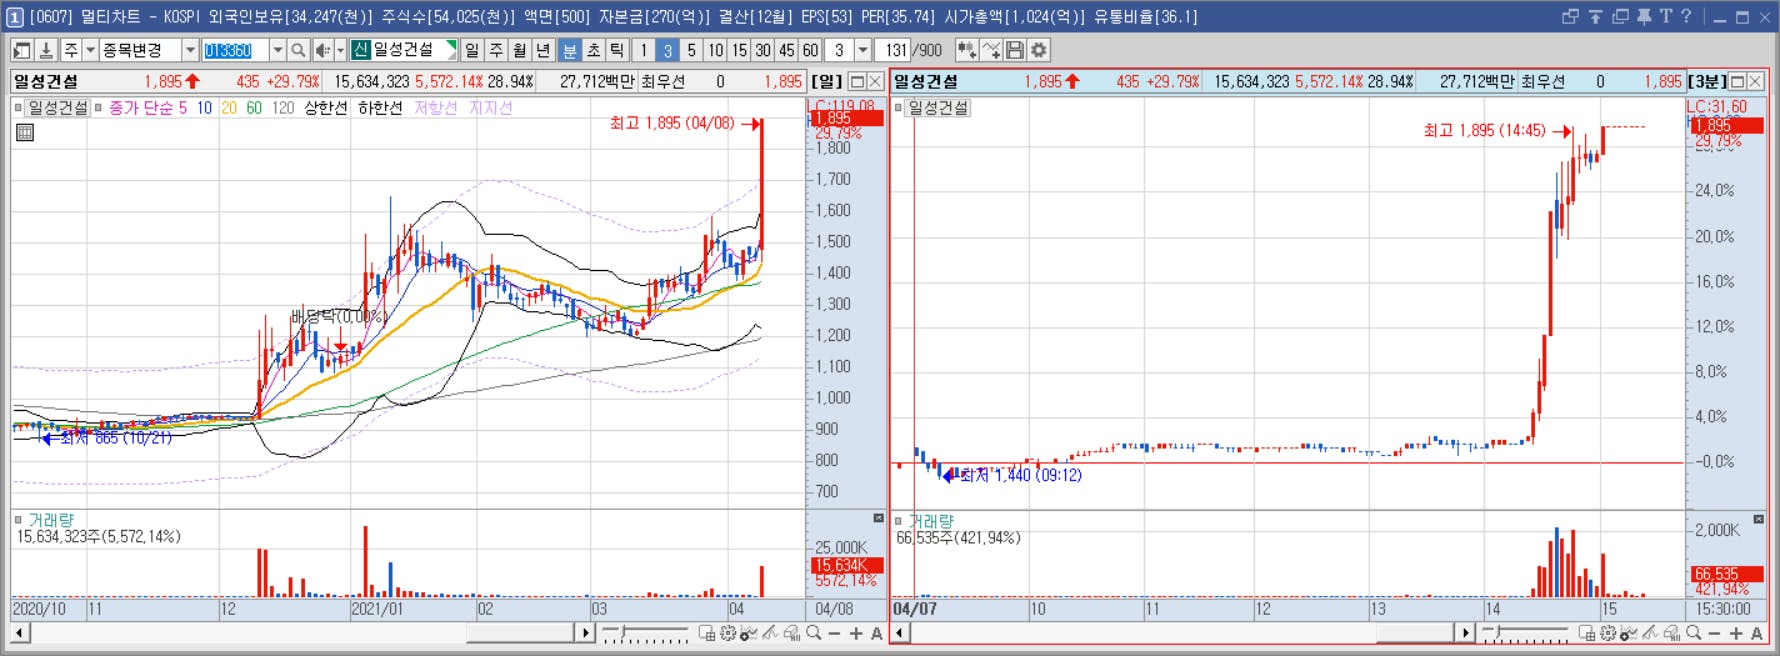Select the 분 minute period button

[x=569, y=50]
